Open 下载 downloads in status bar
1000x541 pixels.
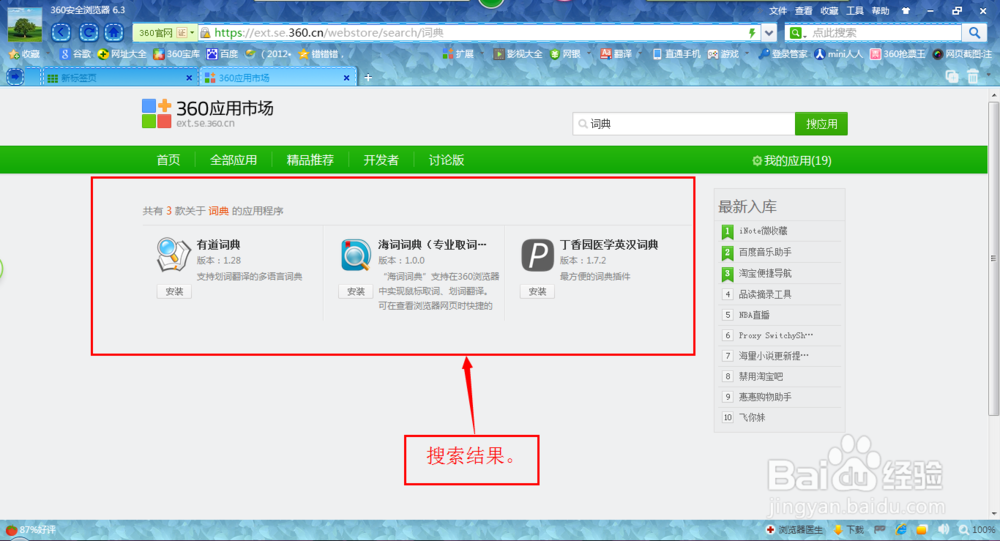[x=848, y=530]
